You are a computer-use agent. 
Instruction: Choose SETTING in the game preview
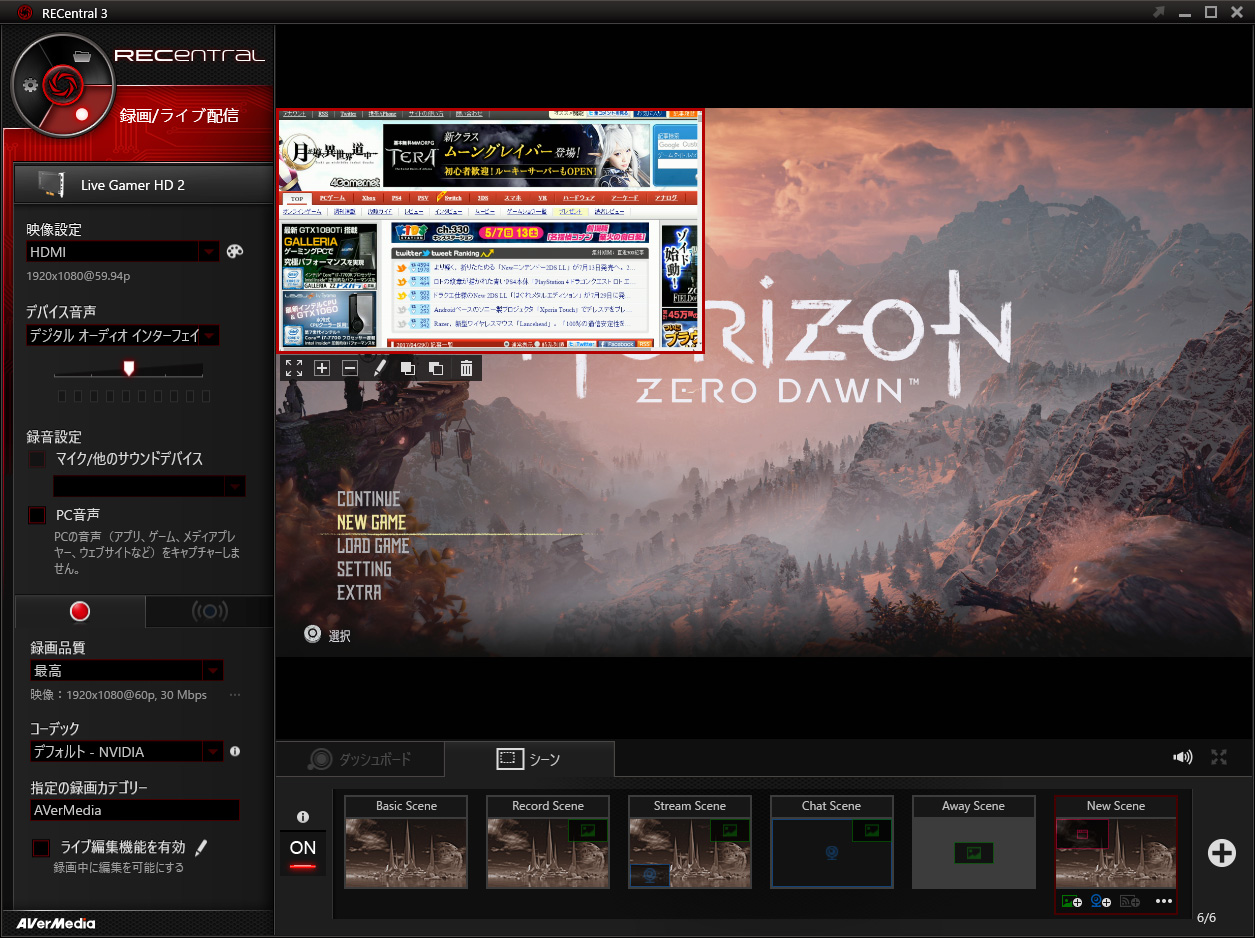coord(364,569)
